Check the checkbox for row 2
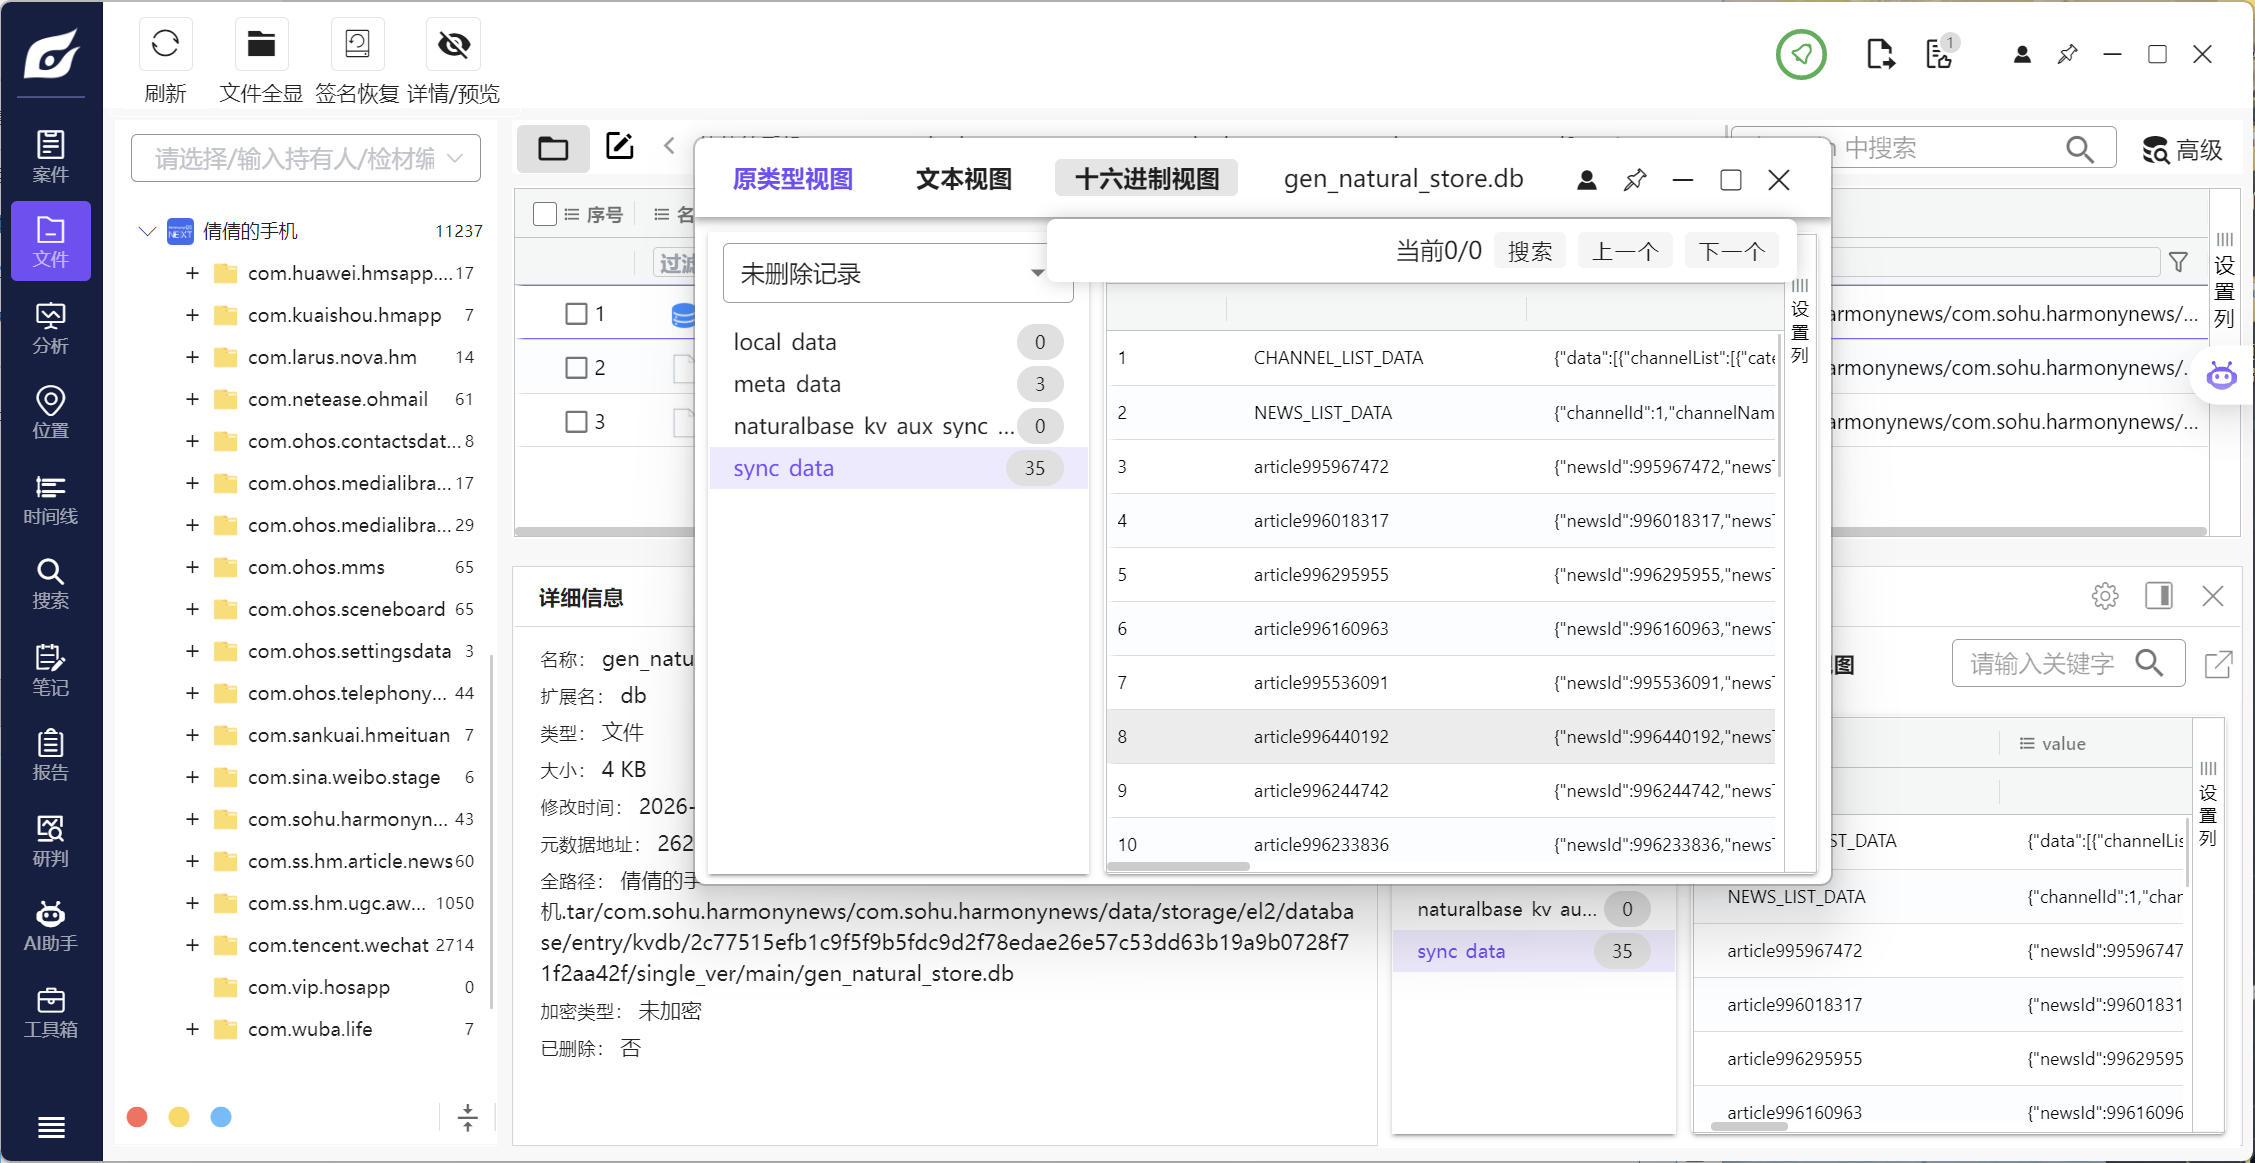The height and width of the screenshot is (1163, 2255). (576, 368)
